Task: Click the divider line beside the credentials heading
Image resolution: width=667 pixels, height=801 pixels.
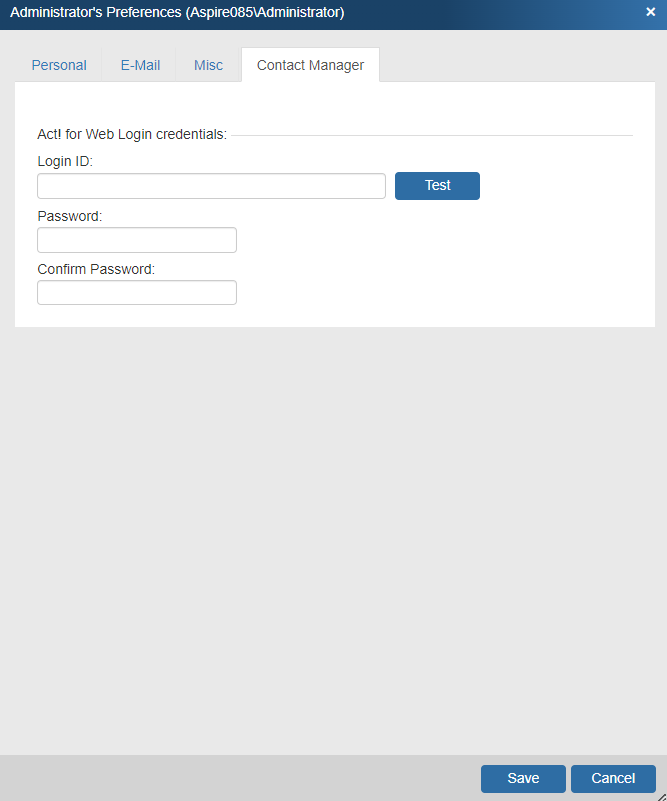Action: (x=430, y=135)
